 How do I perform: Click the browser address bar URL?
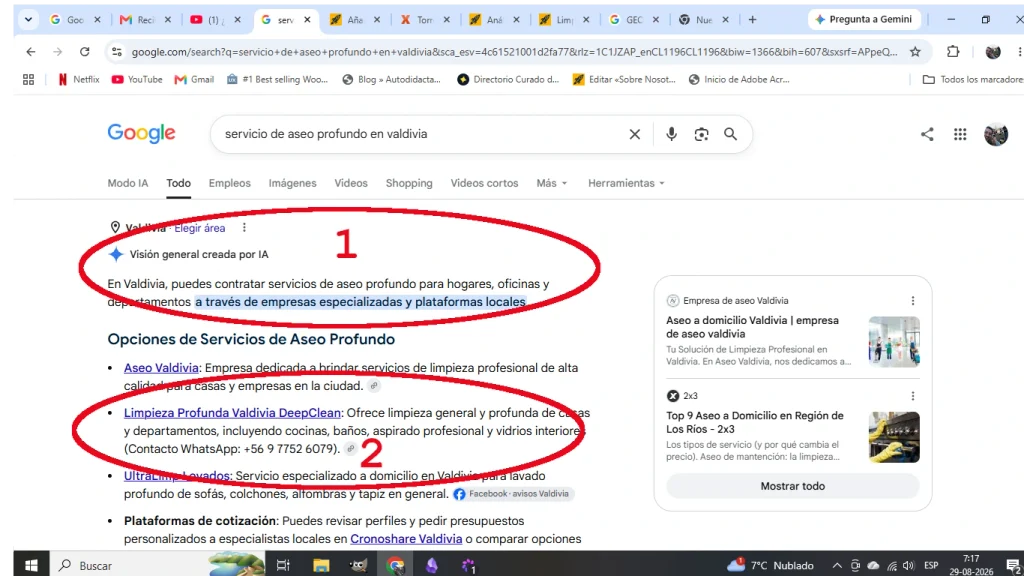514,52
